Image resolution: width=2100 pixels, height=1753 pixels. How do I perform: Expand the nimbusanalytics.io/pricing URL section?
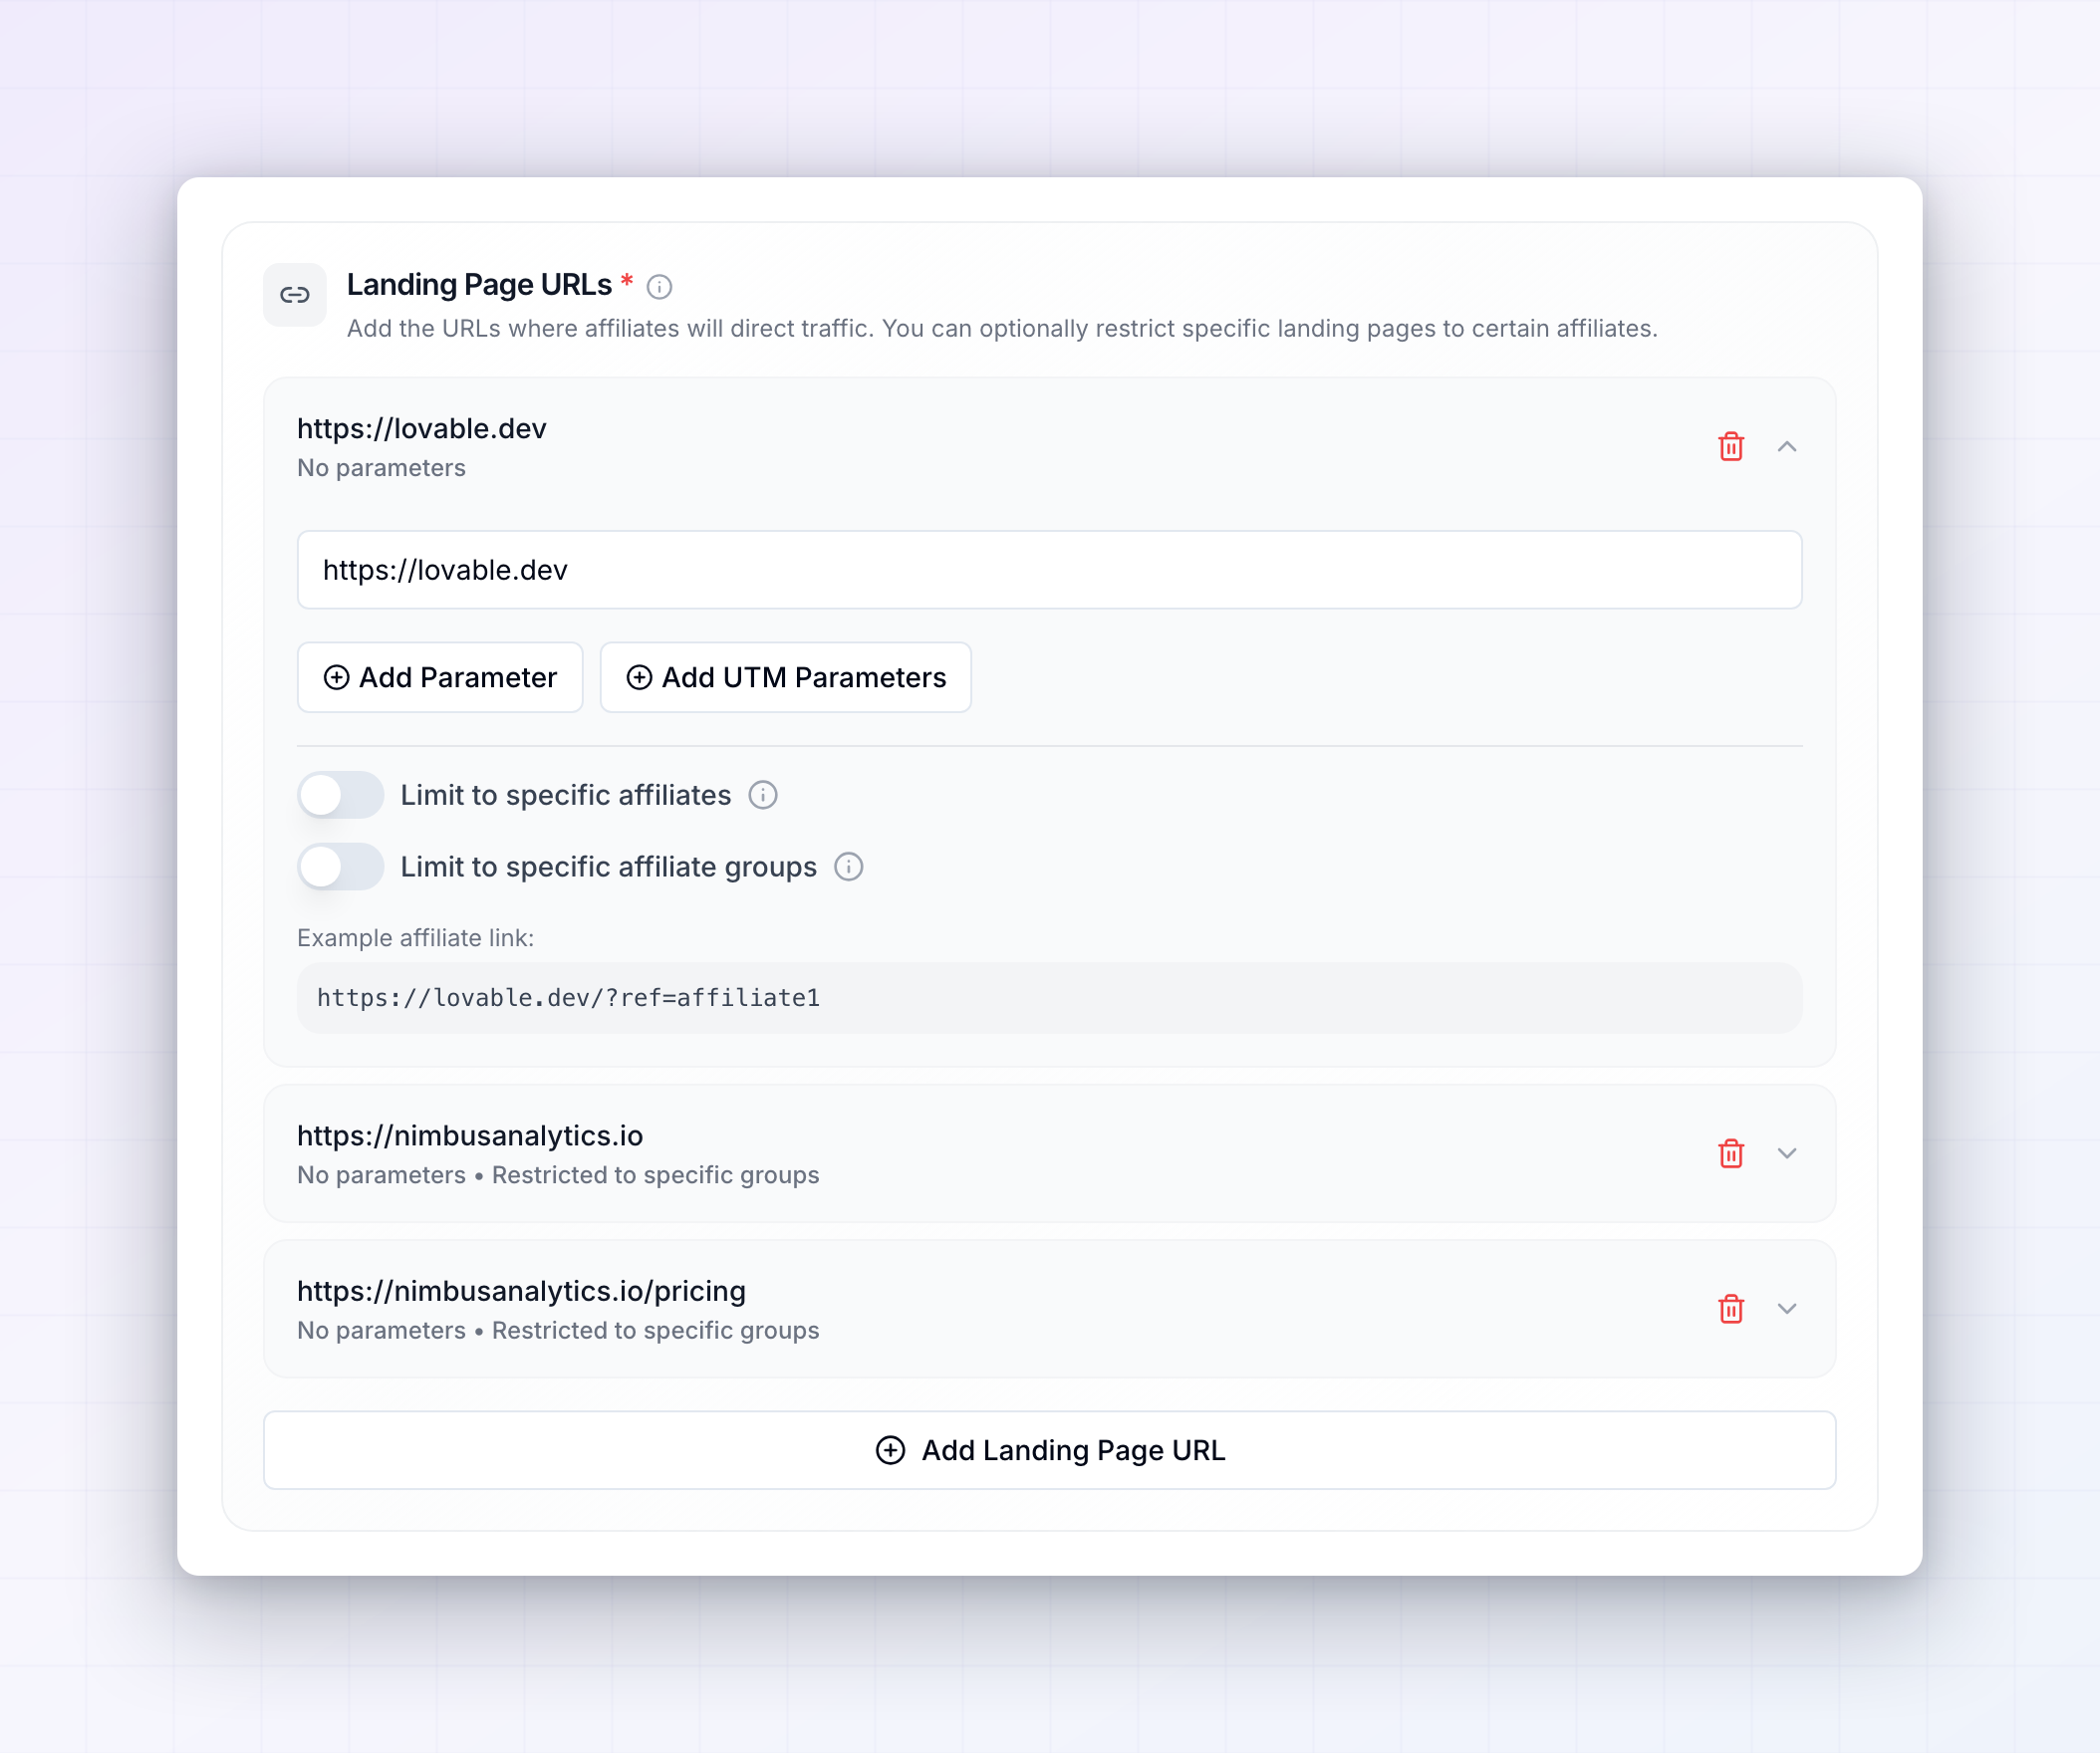coord(1787,1308)
